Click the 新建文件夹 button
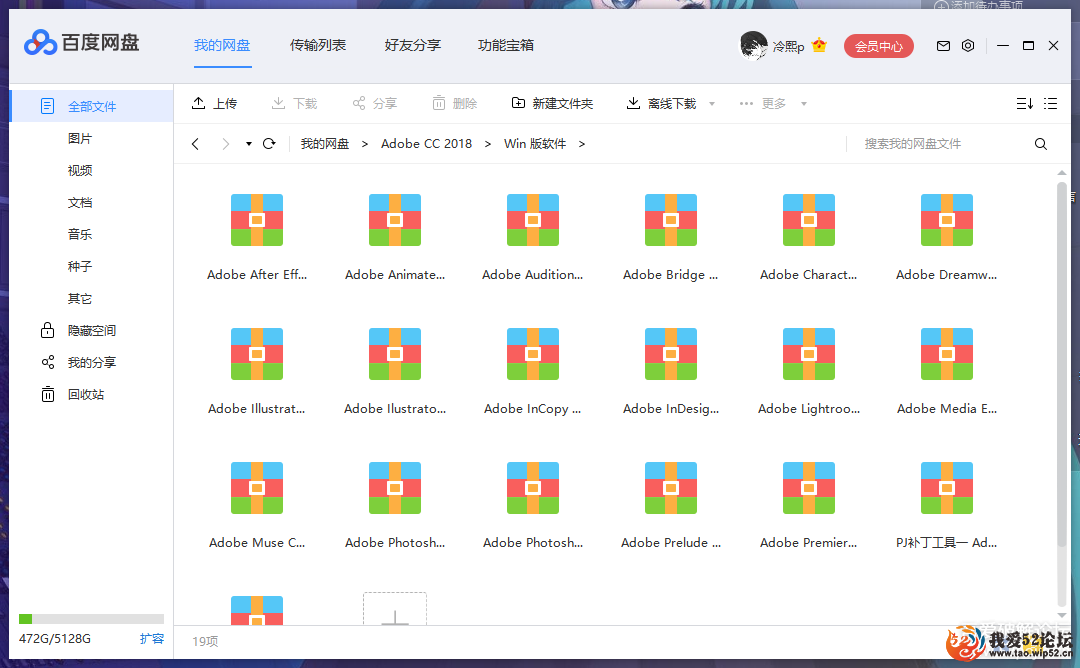Image resolution: width=1080 pixels, height=668 pixels. 552,103
